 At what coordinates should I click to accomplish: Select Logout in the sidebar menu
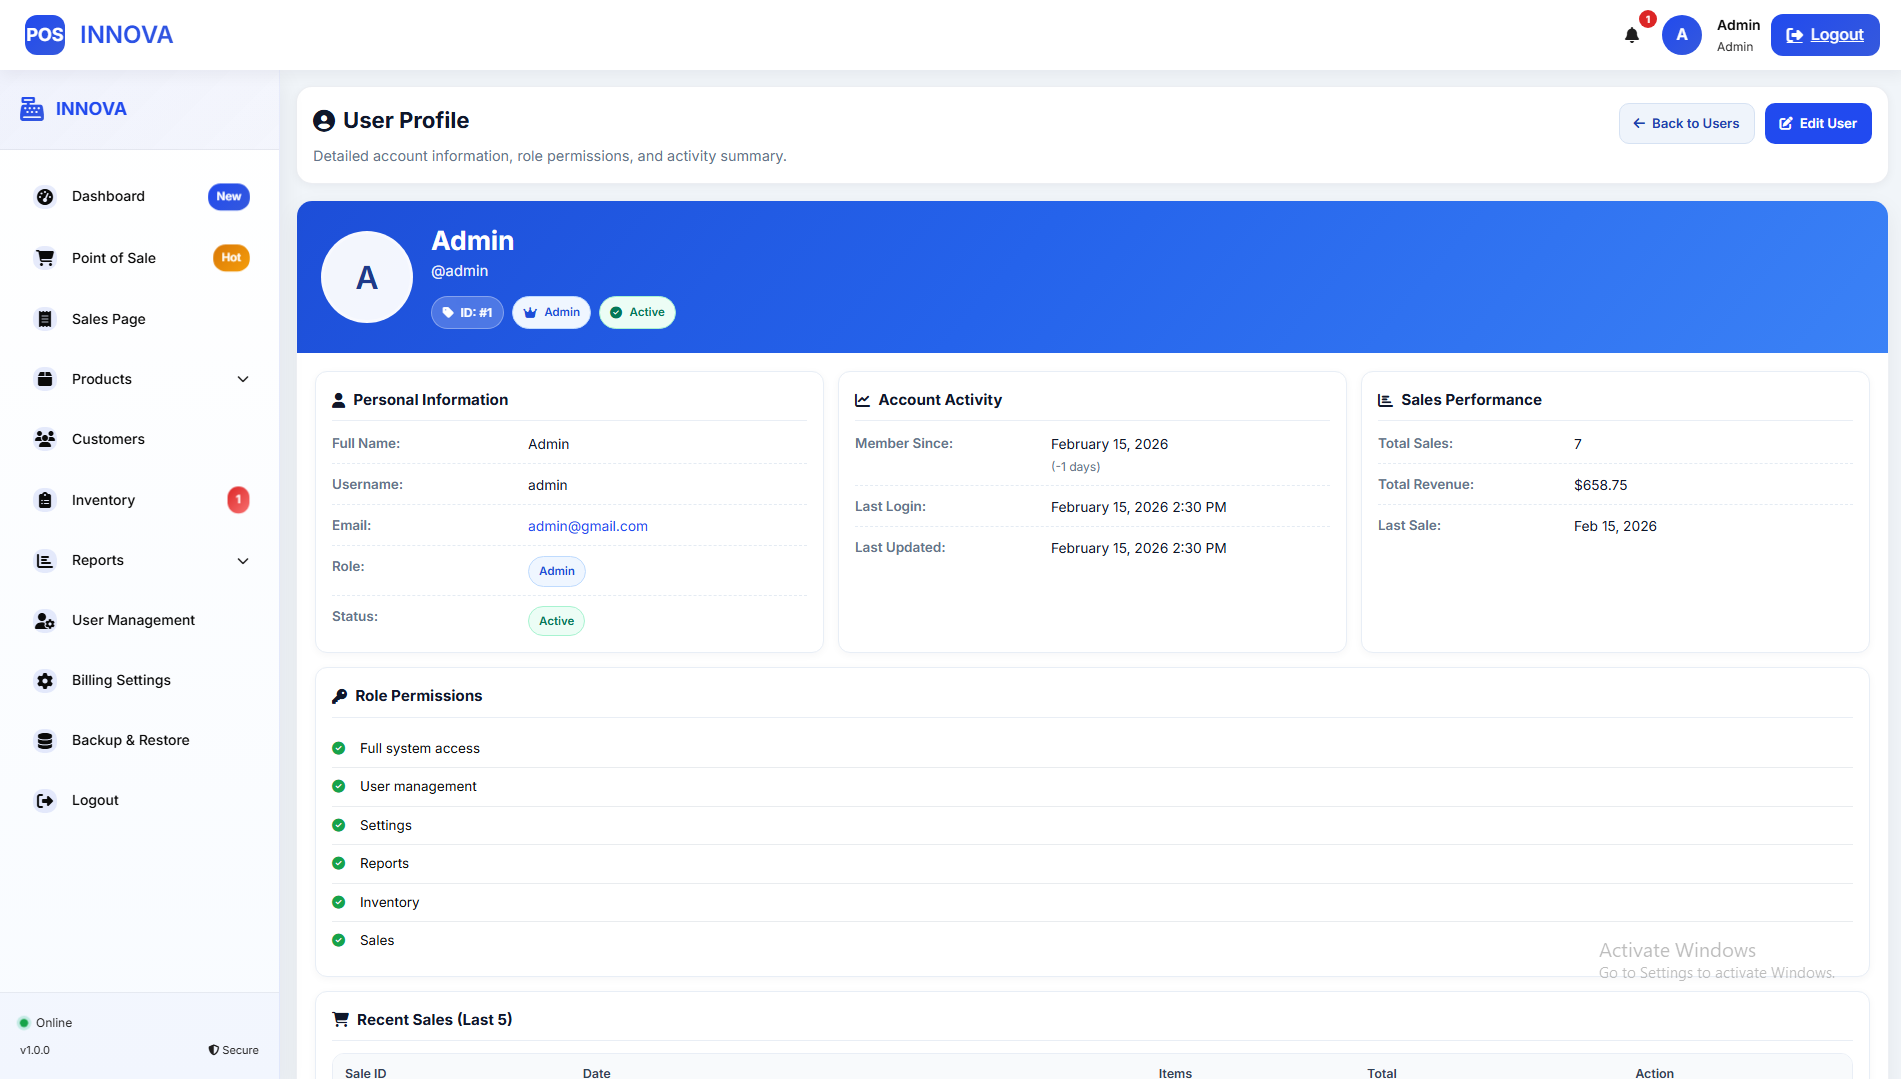[x=95, y=800]
